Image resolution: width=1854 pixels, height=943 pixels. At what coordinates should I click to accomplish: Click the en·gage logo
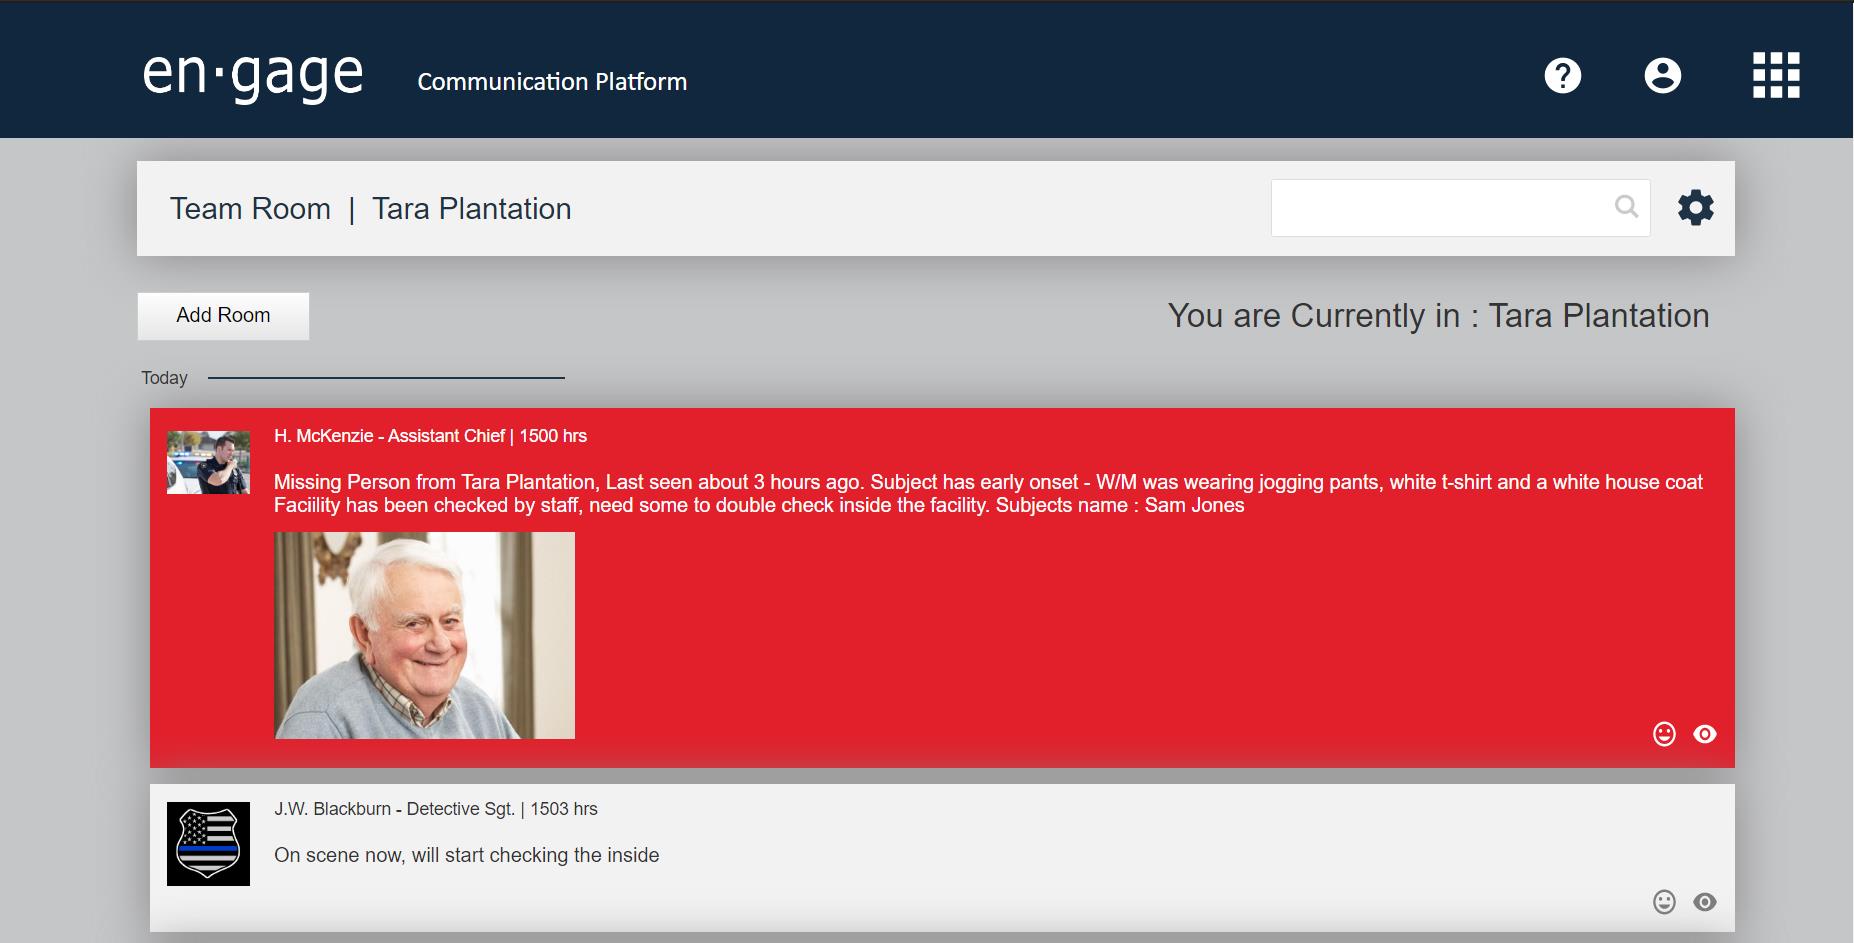click(253, 75)
